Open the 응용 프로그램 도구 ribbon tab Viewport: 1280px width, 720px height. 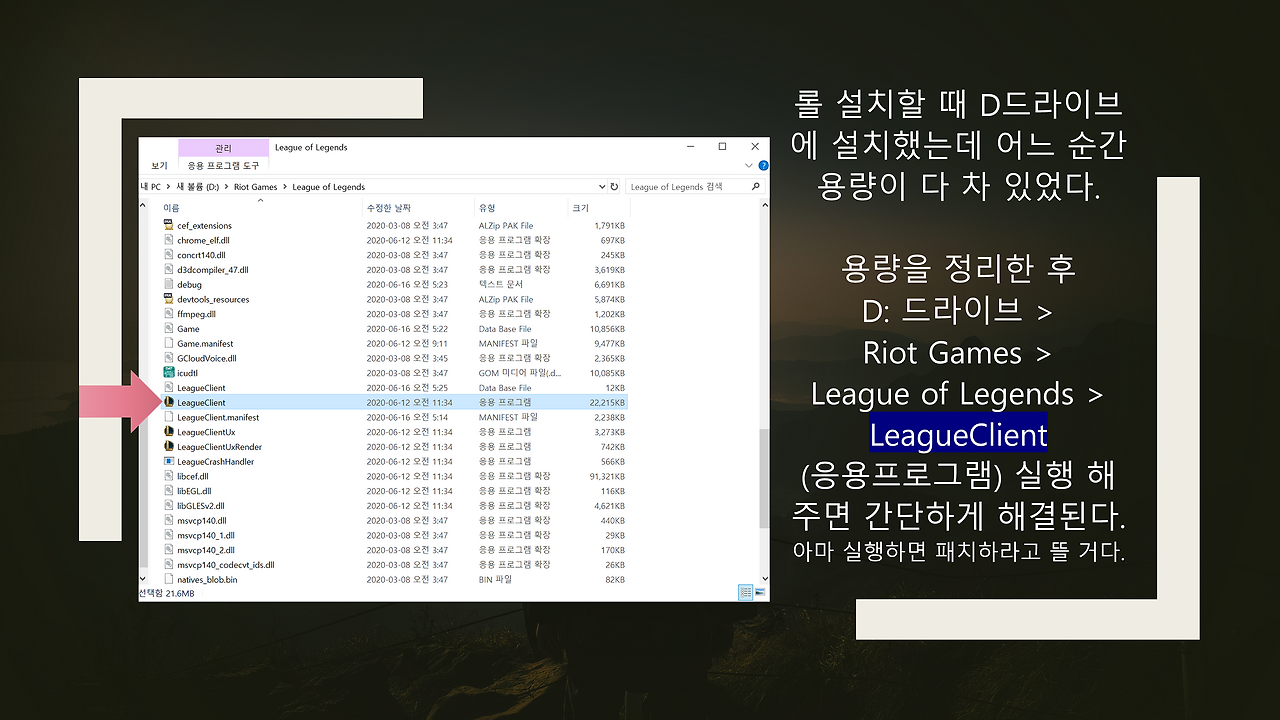click(x=223, y=165)
